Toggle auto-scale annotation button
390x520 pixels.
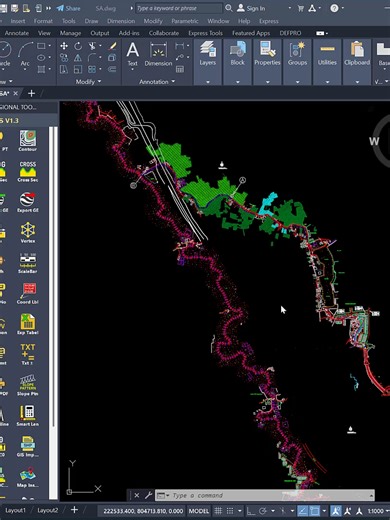tap(348, 511)
